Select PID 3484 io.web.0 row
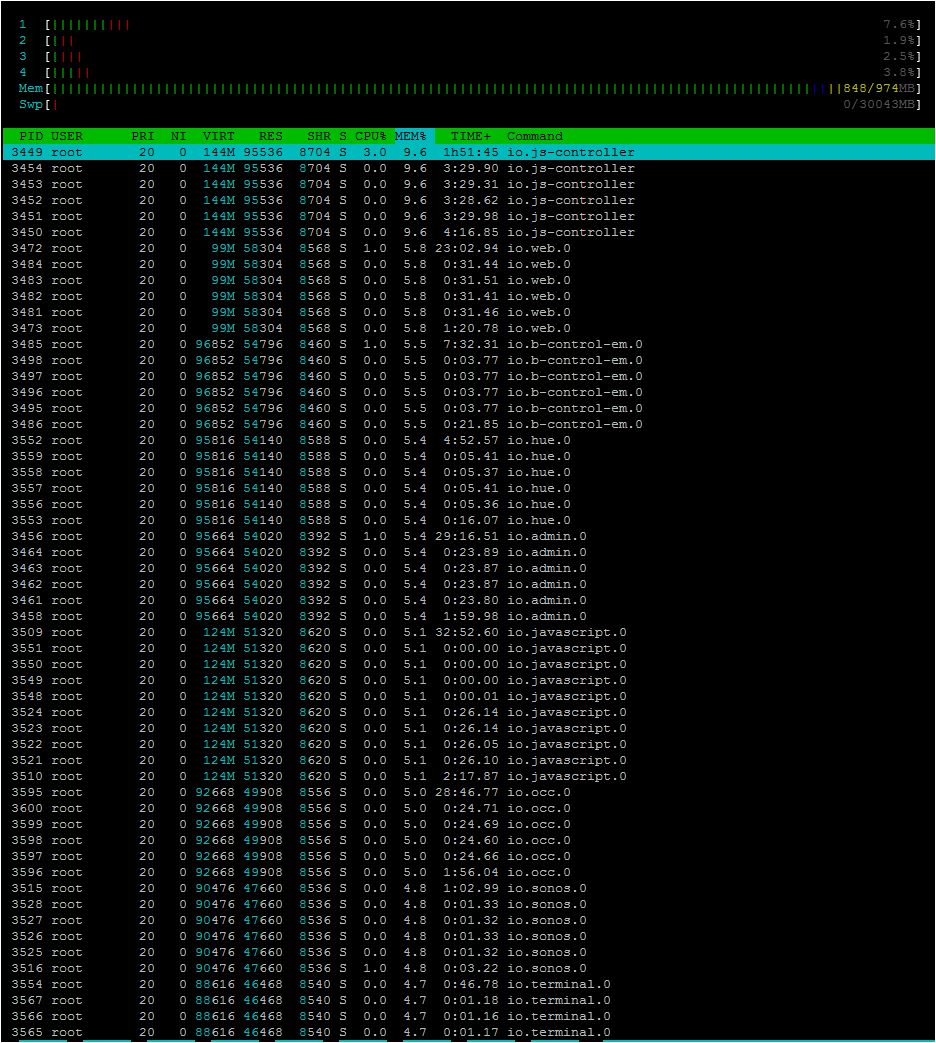The height and width of the screenshot is (1043, 936). (468, 264)
